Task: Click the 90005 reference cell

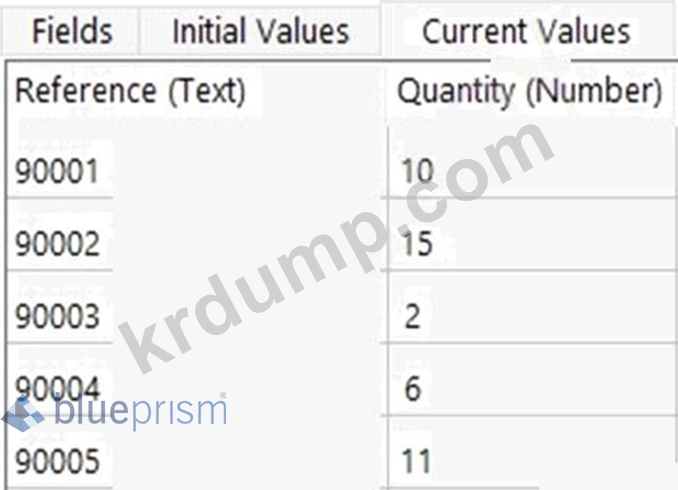Action: [58, 461]
